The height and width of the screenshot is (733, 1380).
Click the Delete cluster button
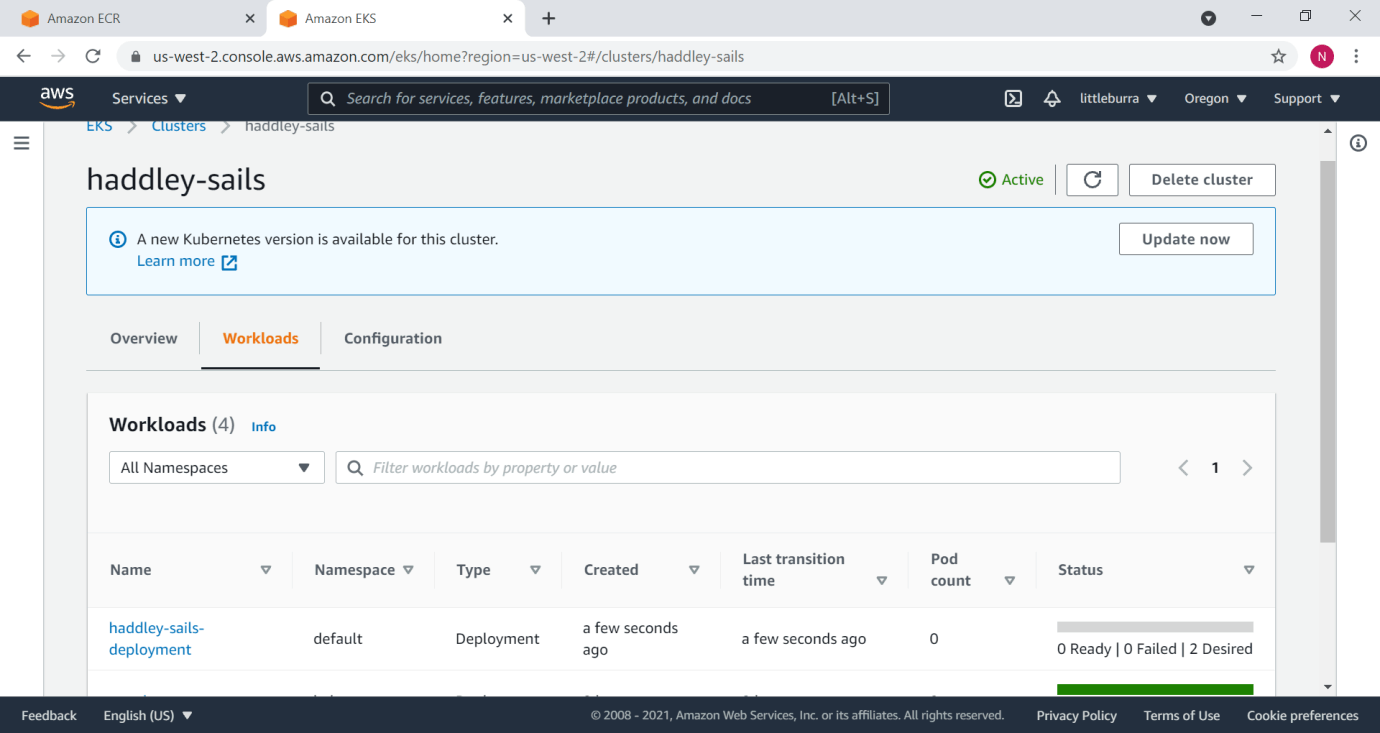(x=1201, y=180)
